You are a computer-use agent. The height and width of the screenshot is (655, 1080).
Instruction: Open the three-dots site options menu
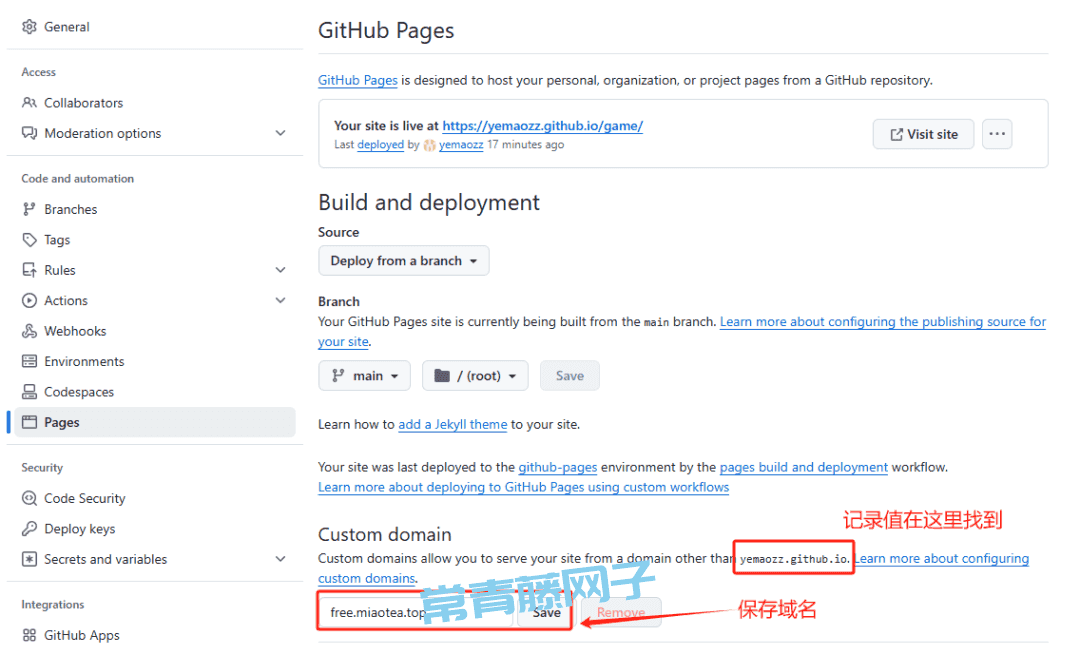coord(997,134)
